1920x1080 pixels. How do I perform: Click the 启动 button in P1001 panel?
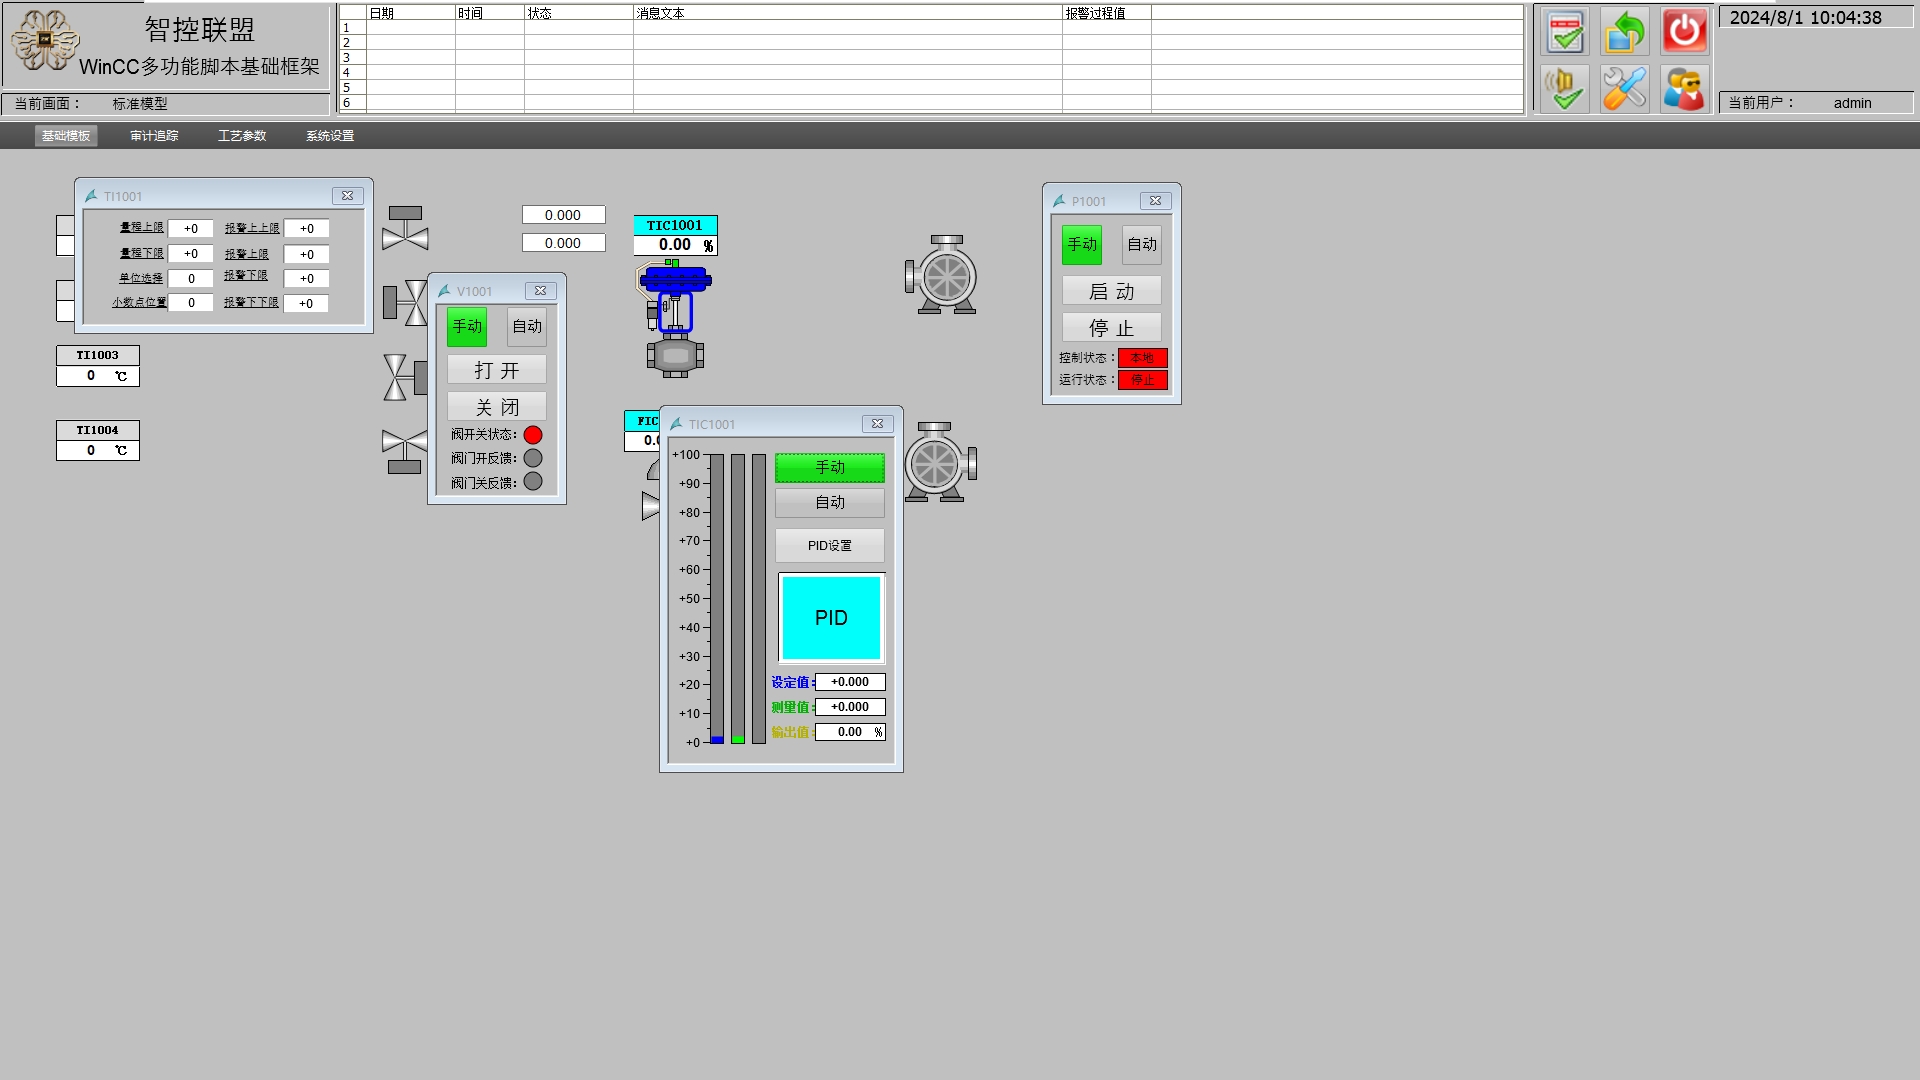1112,292
